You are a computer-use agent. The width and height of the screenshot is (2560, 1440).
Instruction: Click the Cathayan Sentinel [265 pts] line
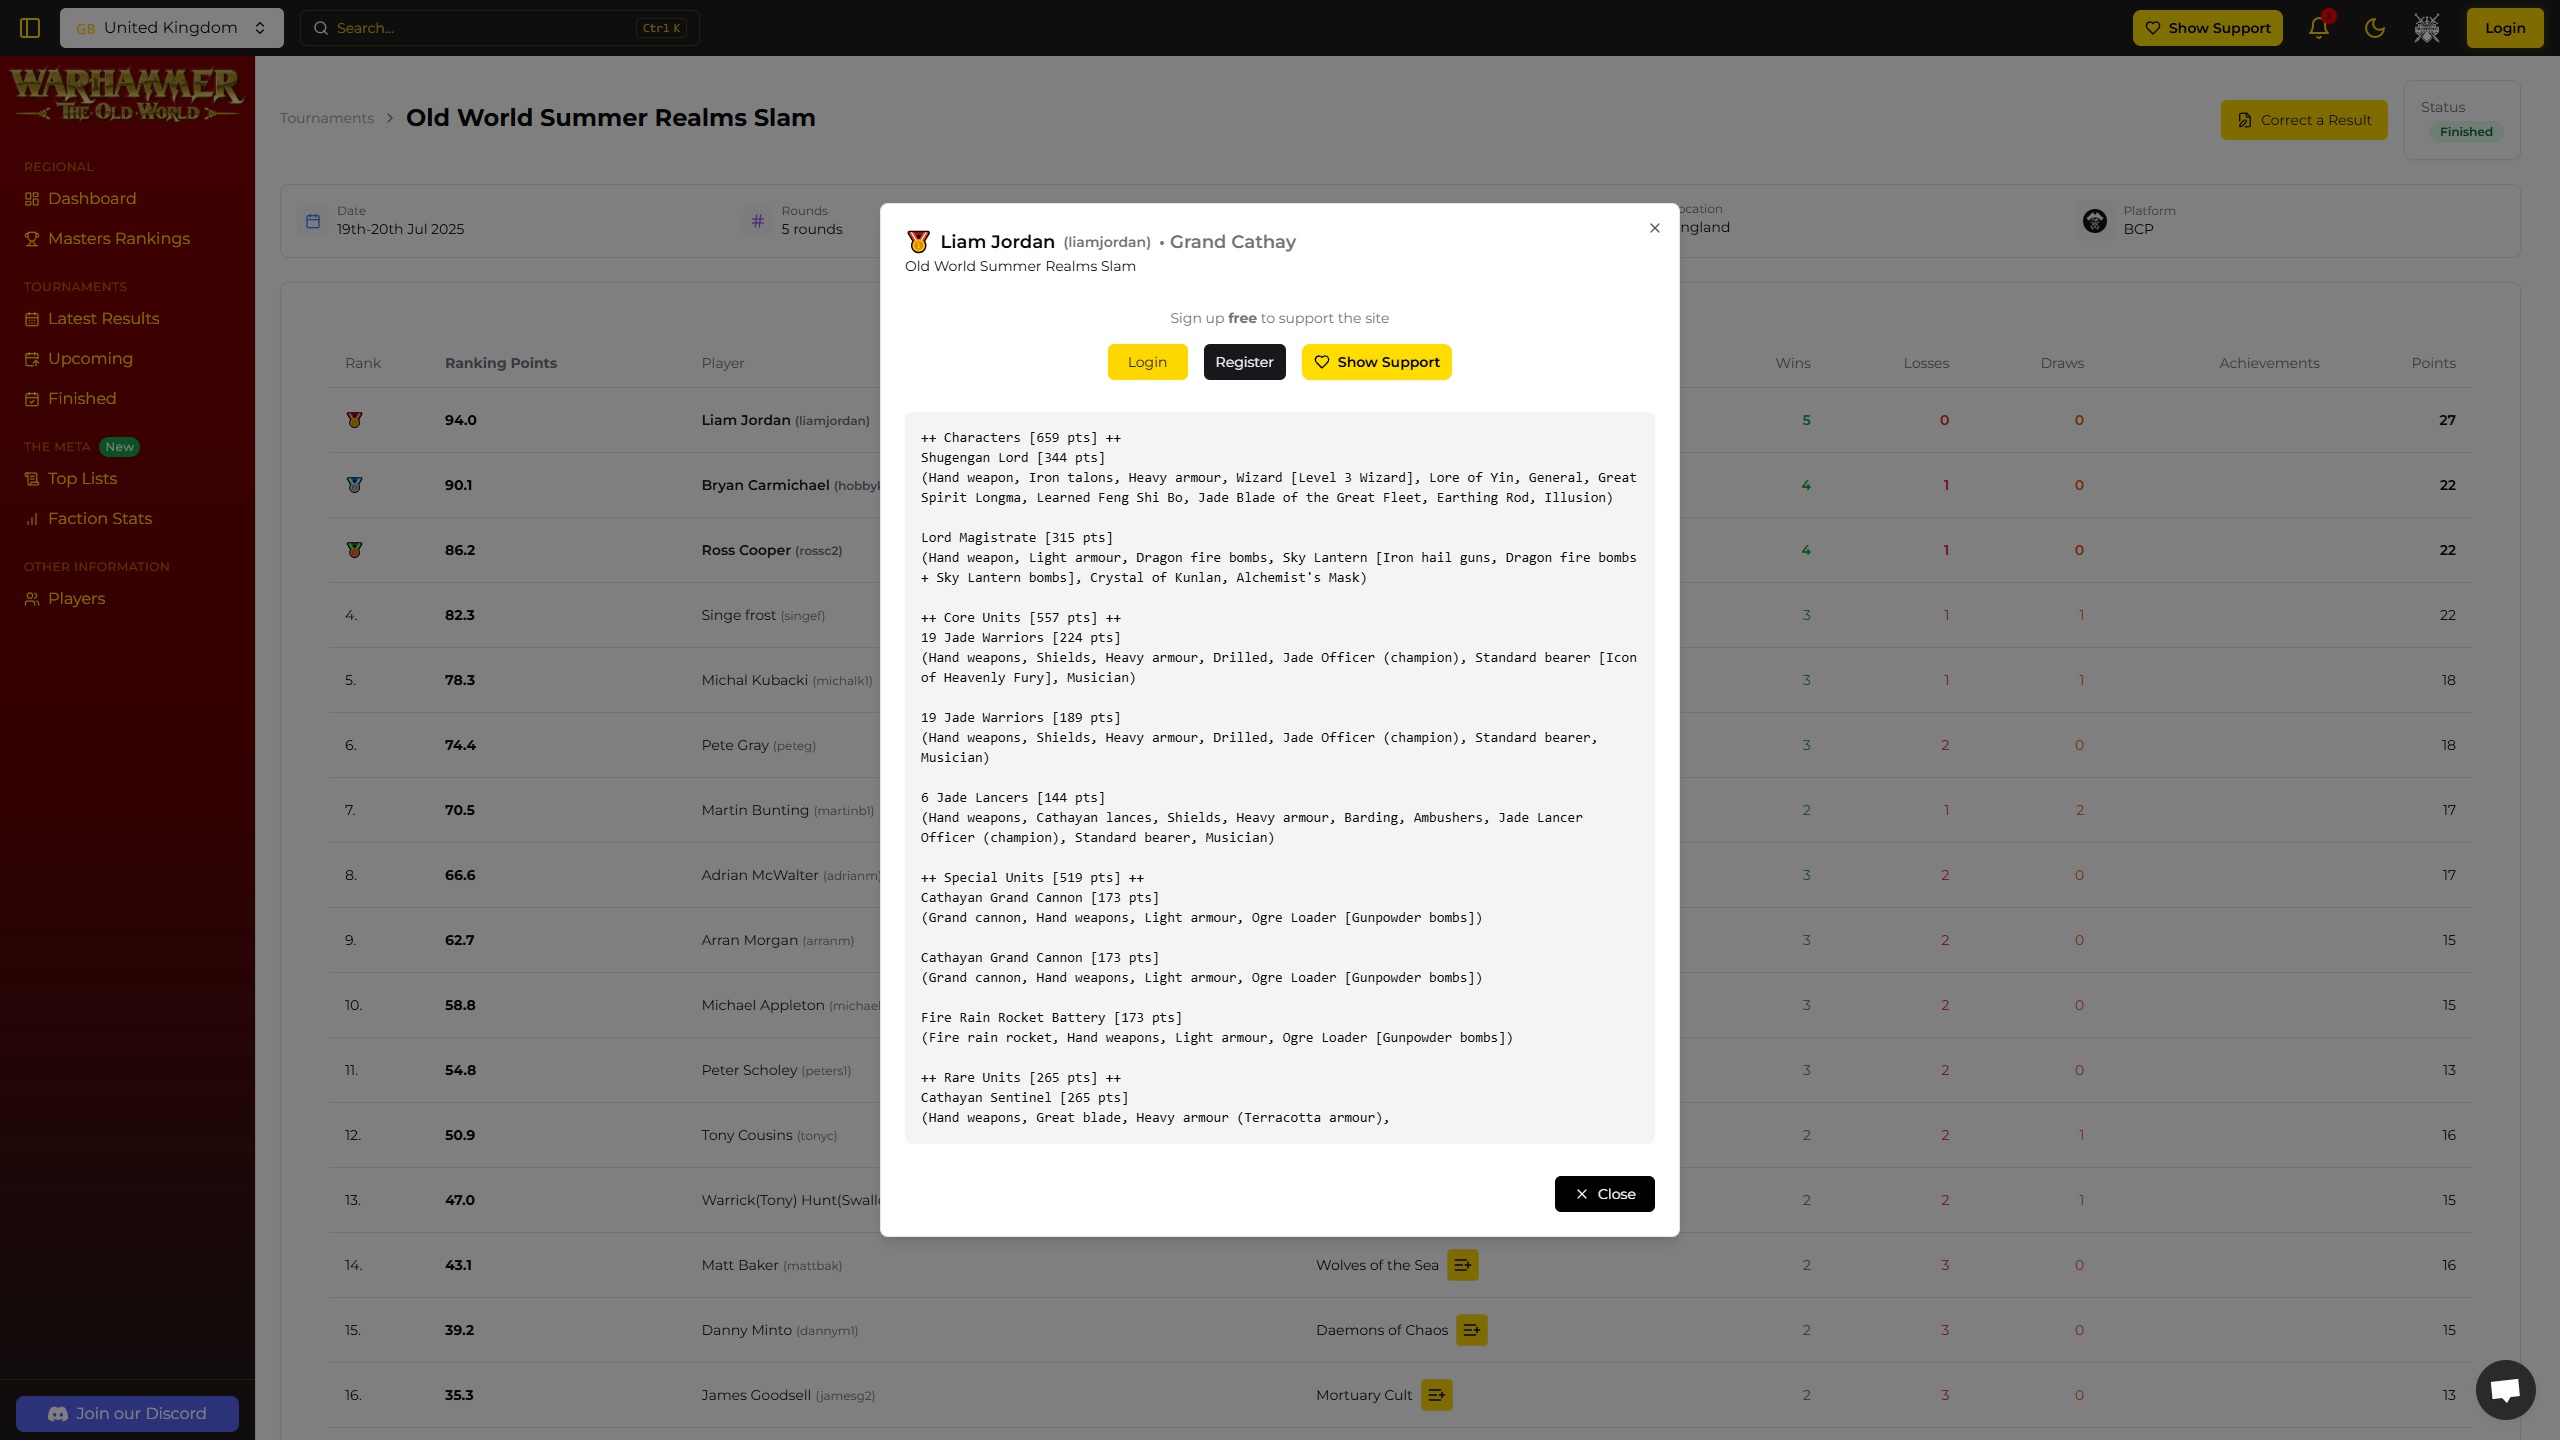(1024, 1098)
